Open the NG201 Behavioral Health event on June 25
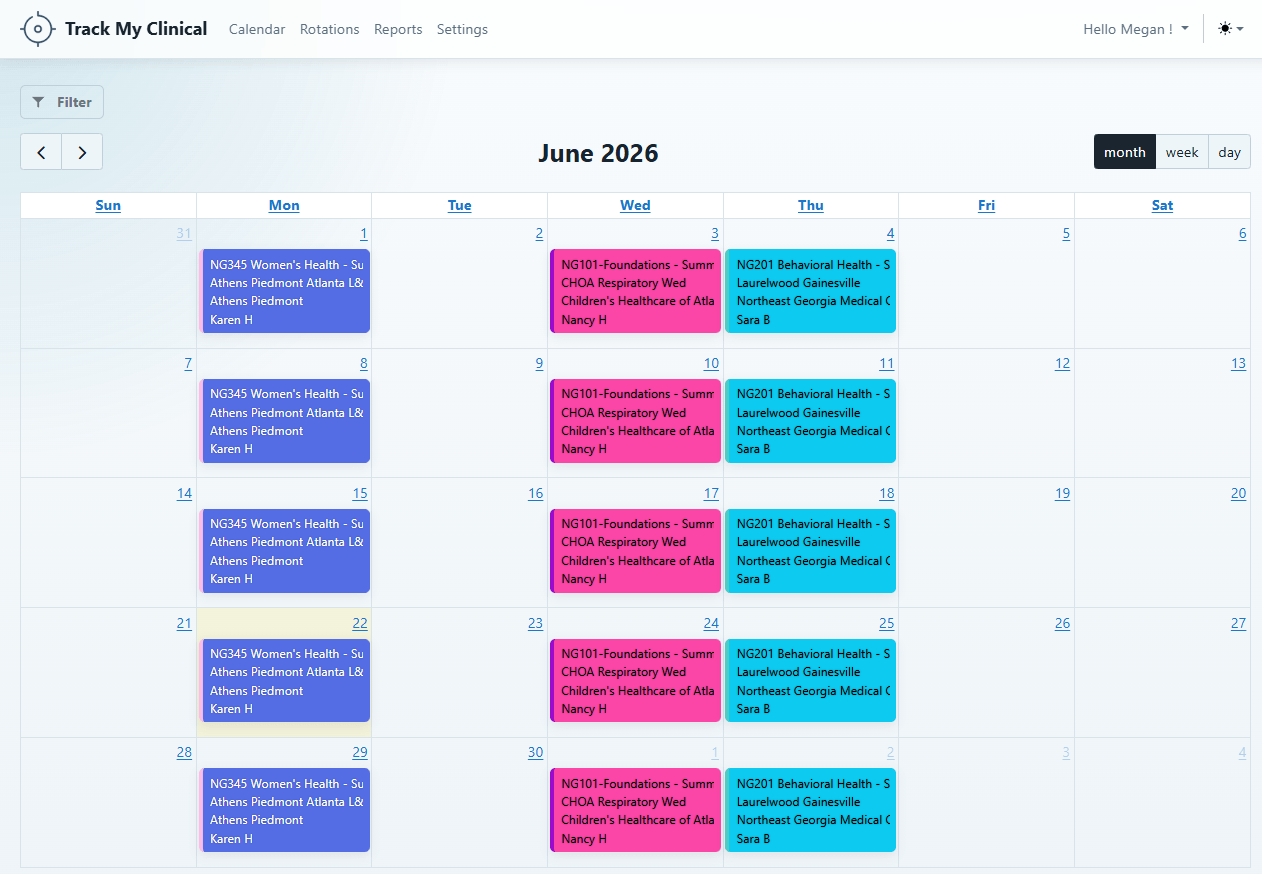The image size is (1262, 874). coord(811,680)
